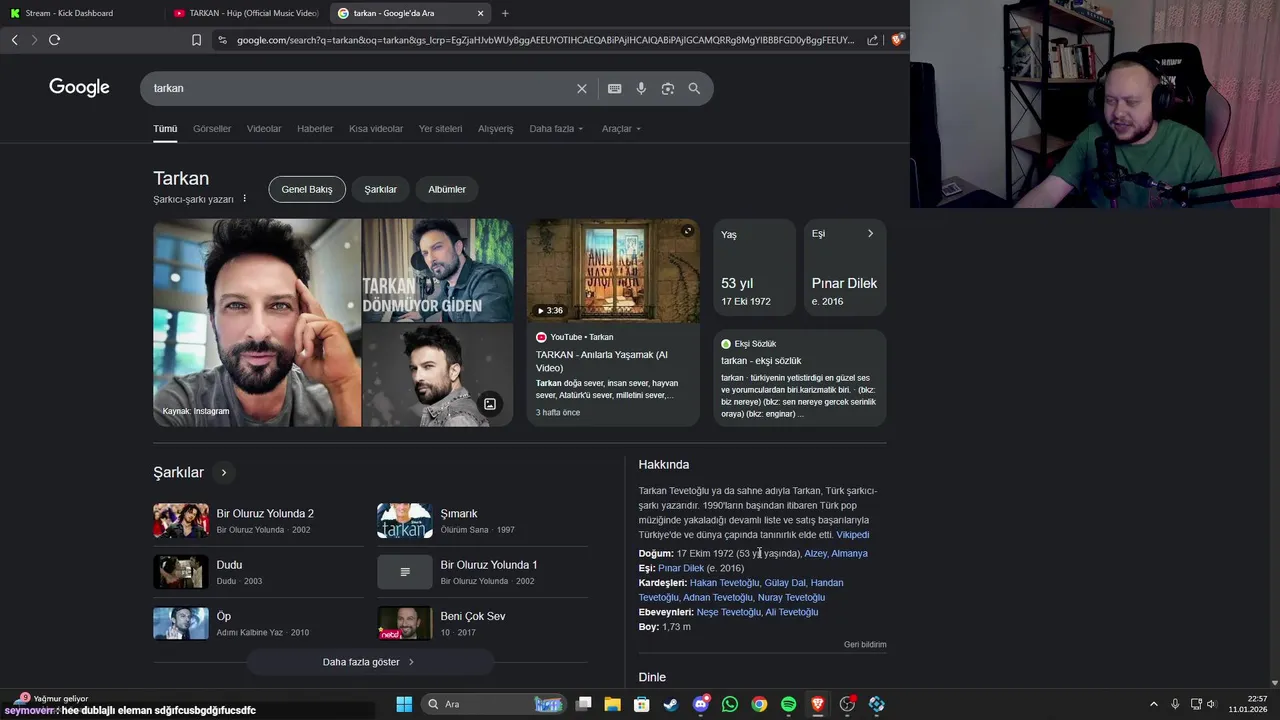The image size is (1280, 720).
Task: Click the Geri bildirim link
Action: [865, 645]
